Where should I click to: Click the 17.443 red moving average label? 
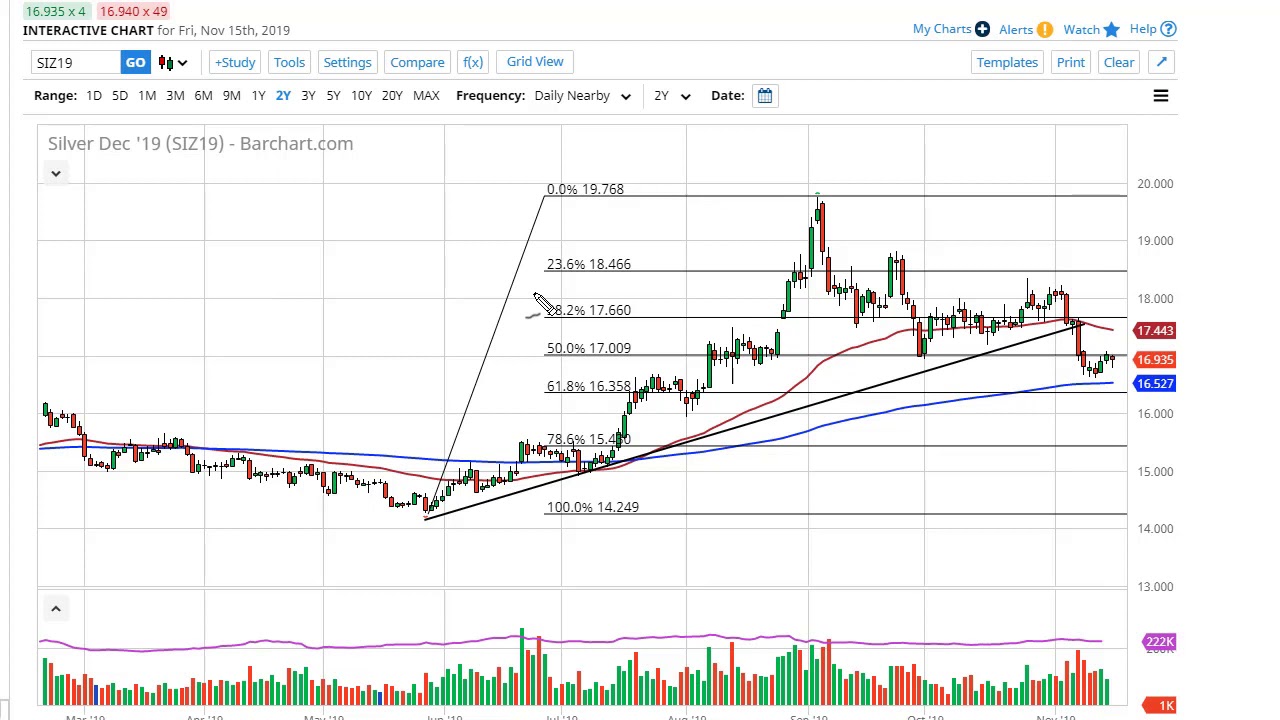click(x=1155, y=330)
